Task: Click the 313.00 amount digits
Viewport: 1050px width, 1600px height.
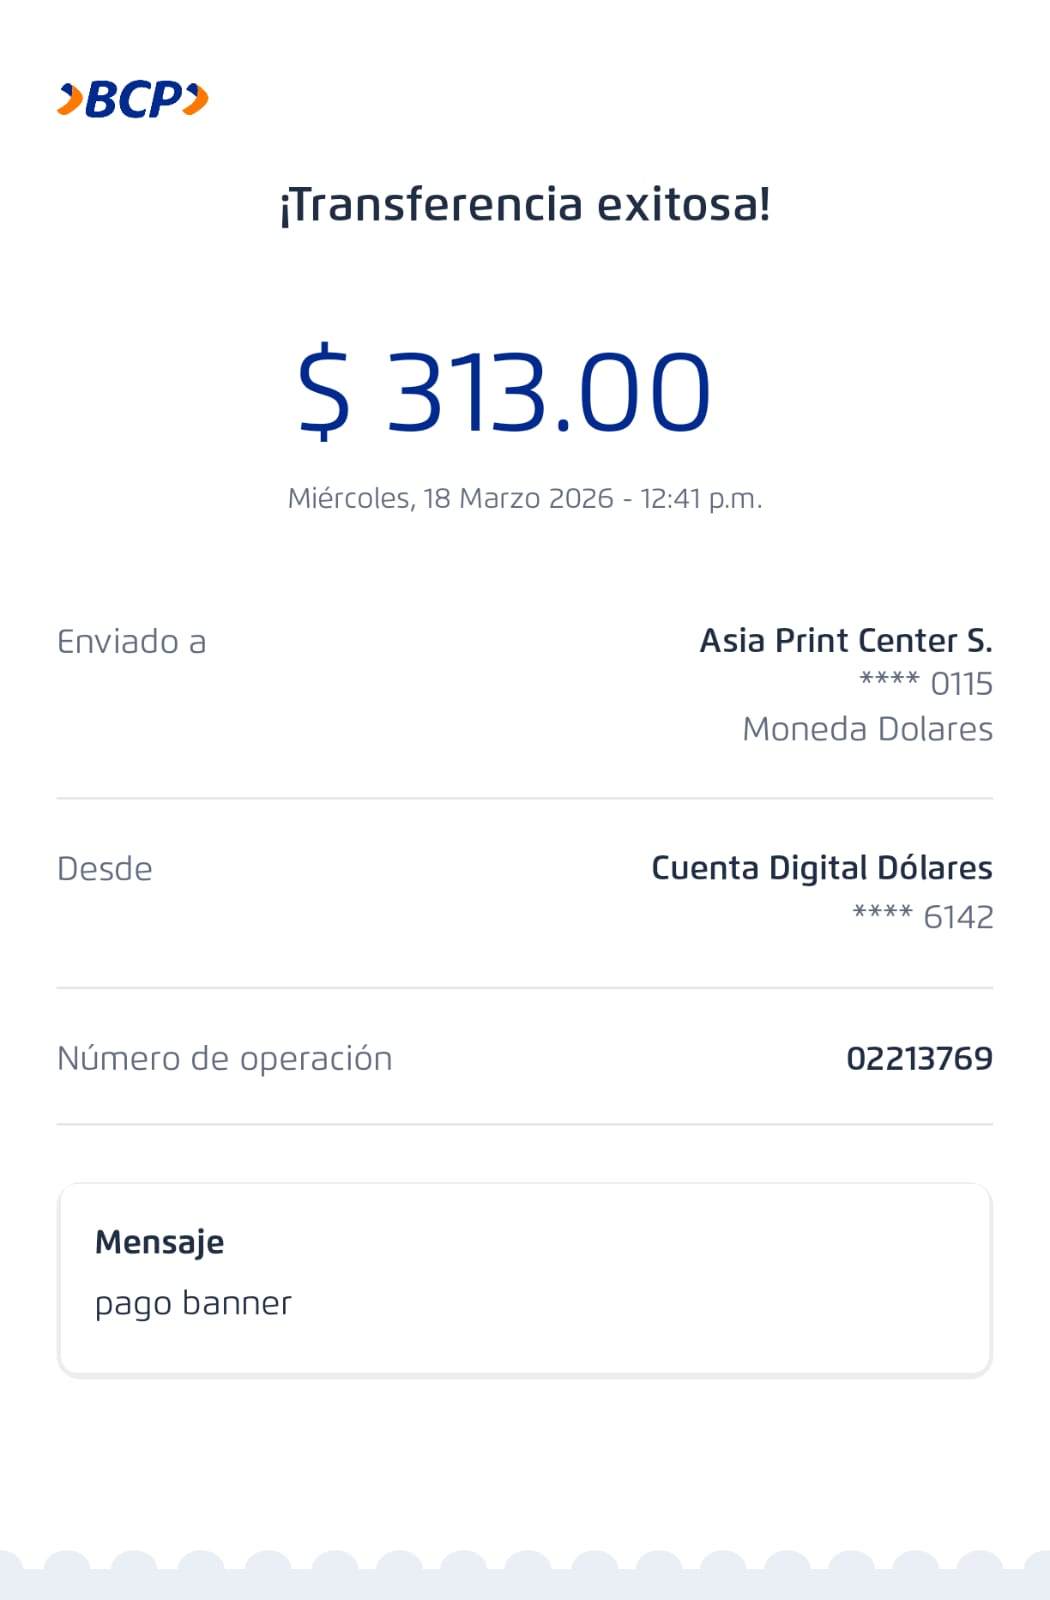Action: 548,391
